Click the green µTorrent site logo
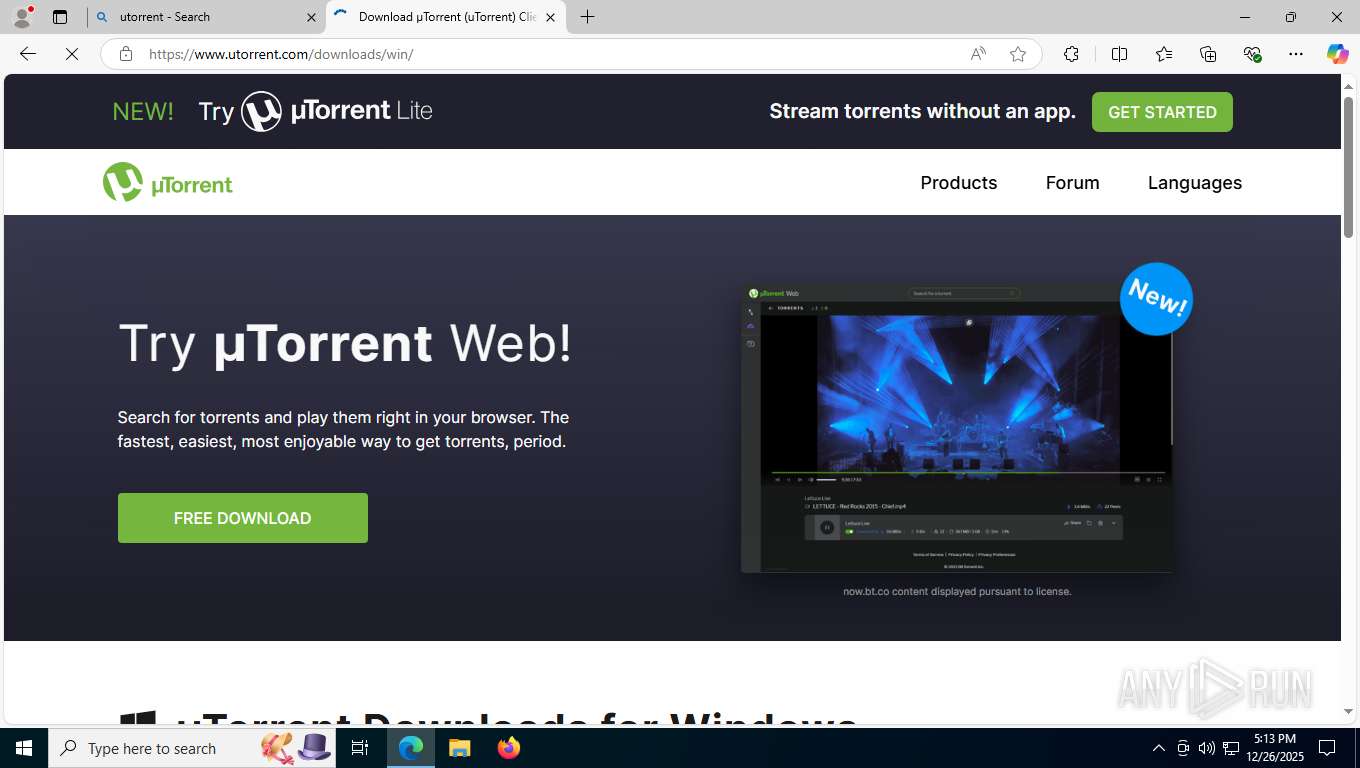This screenshot has width=1360, height=768. (168, 183)
